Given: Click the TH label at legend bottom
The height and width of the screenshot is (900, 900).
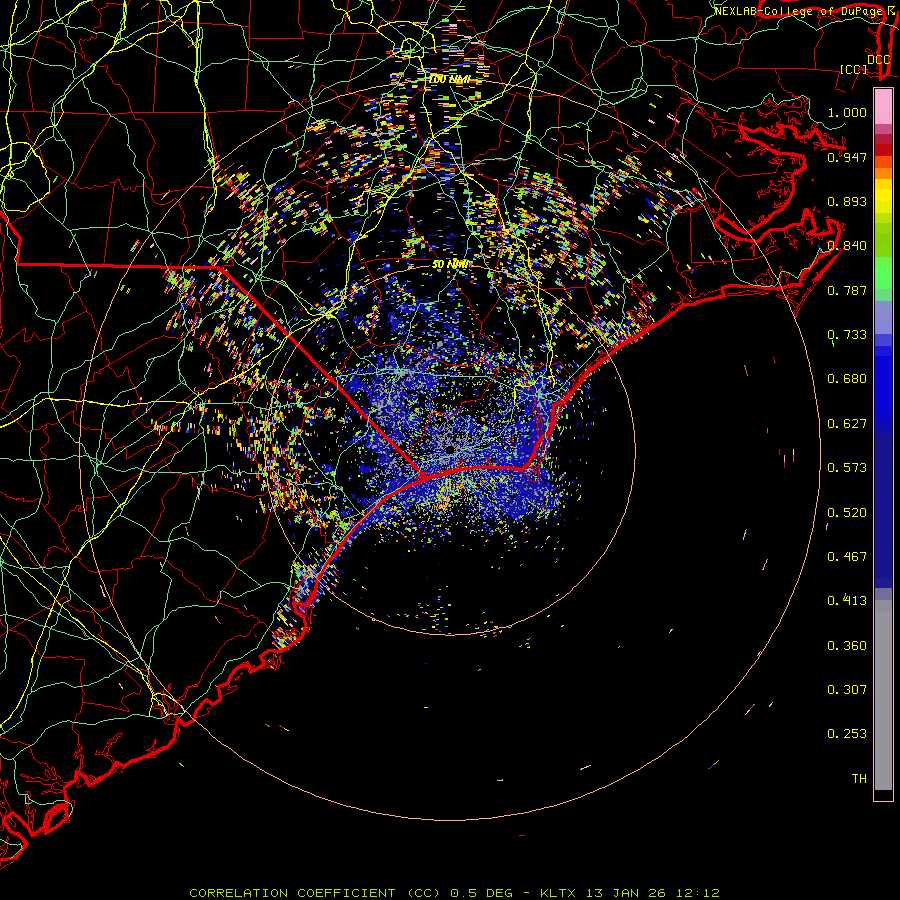Looking at the screenshot, I should pyautogui.click(x=859, y=779).
